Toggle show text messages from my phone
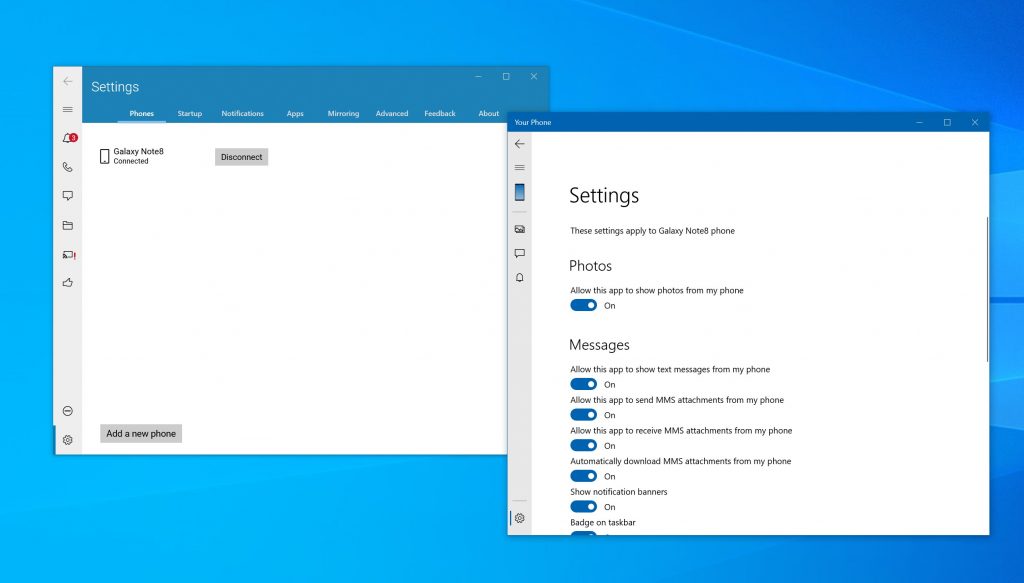1024x583 pixels. (x=583, y=384)
